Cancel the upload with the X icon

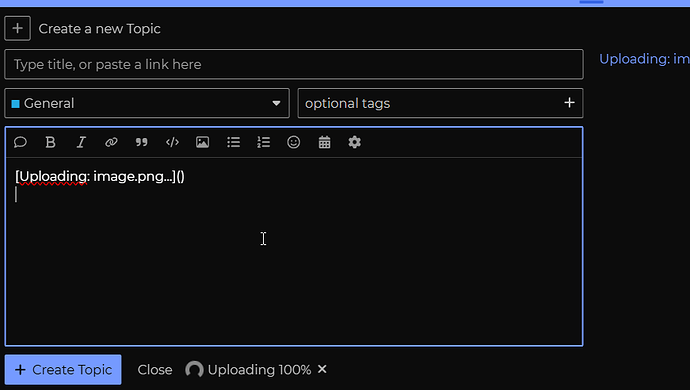pos(322,369)
